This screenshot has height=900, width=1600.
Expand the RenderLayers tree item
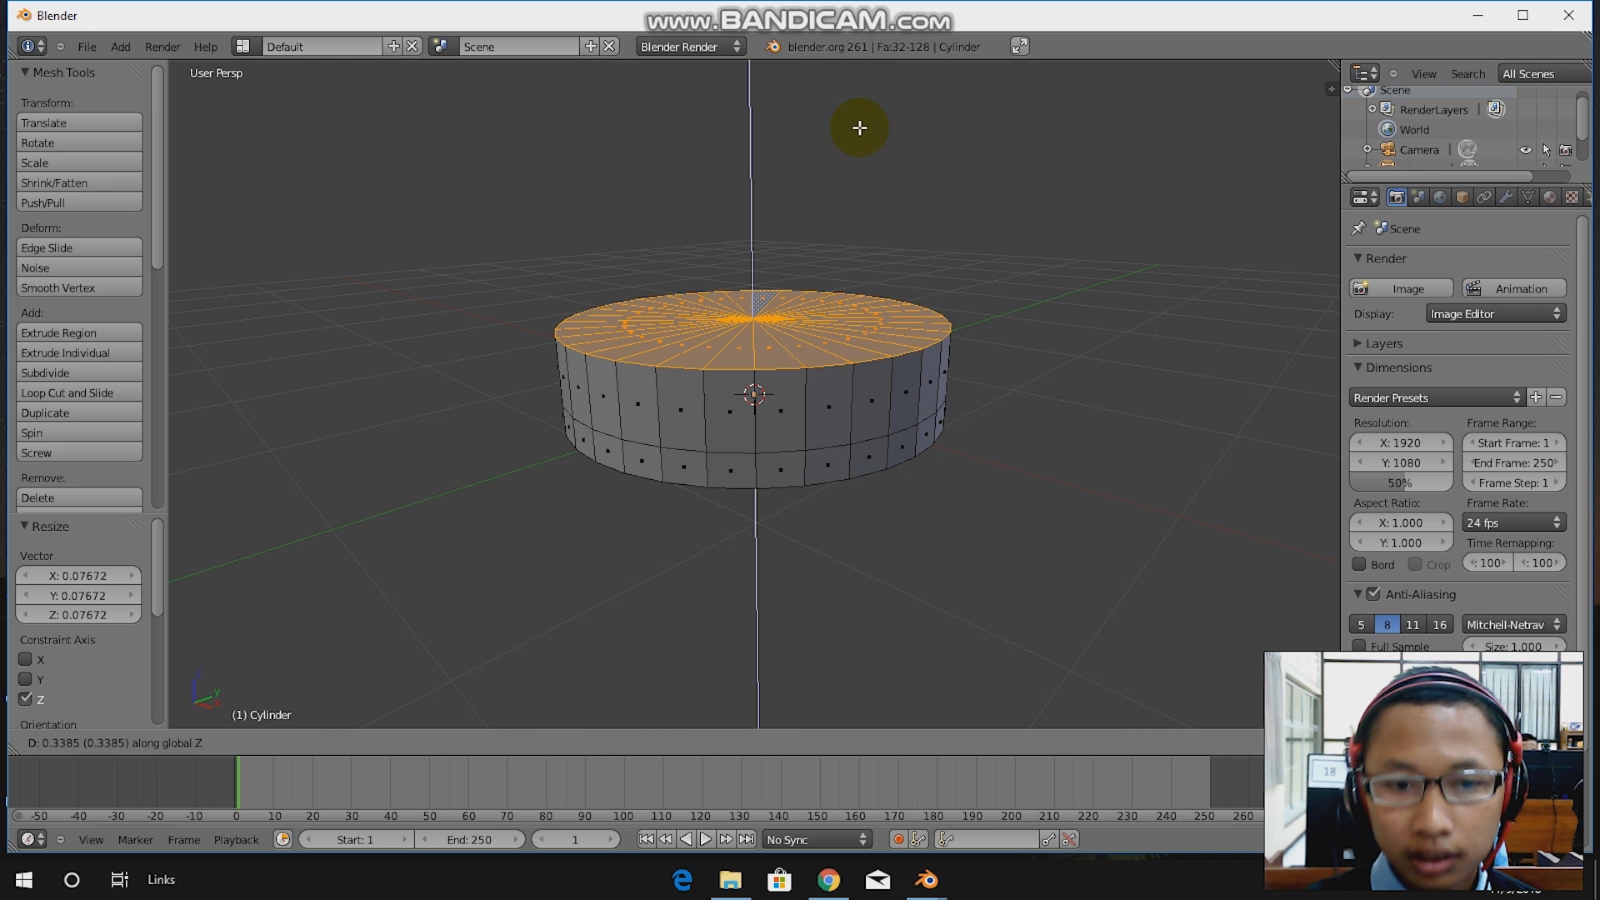tap(1372, 109)
